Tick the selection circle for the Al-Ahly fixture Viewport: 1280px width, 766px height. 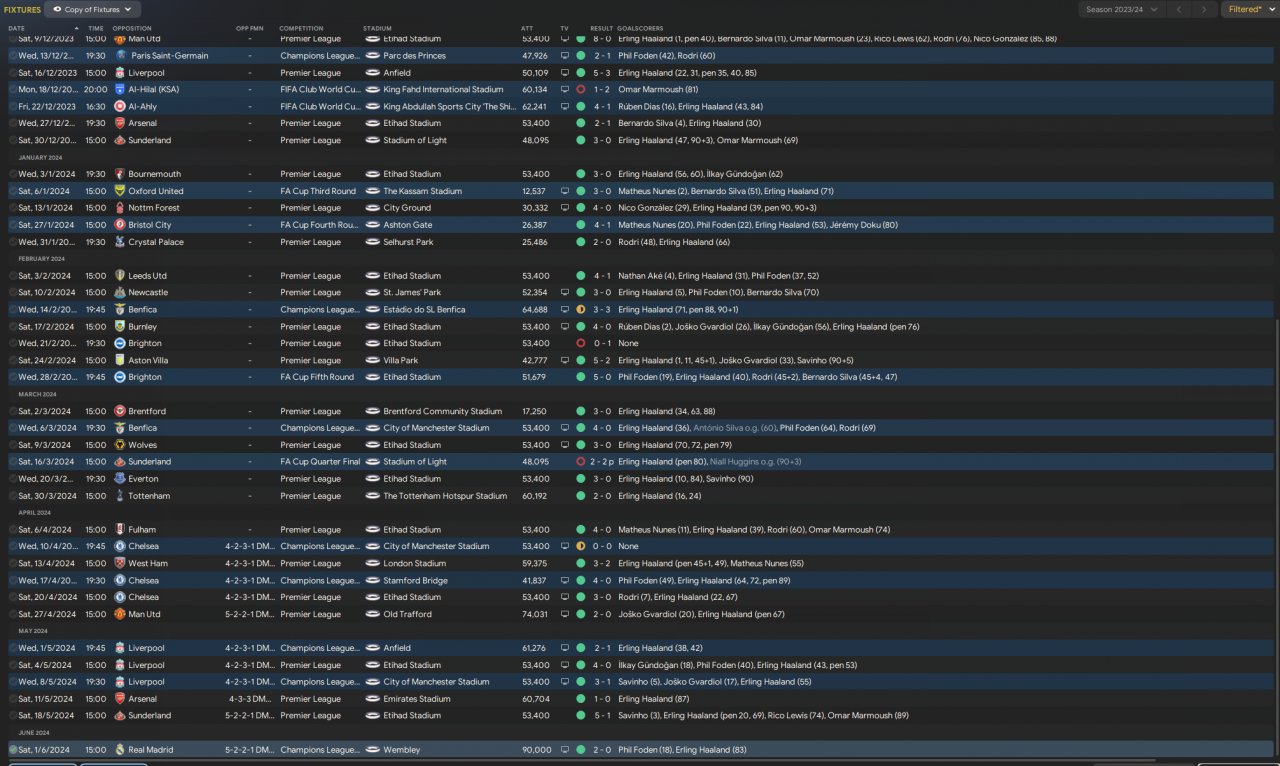[13, 106]
